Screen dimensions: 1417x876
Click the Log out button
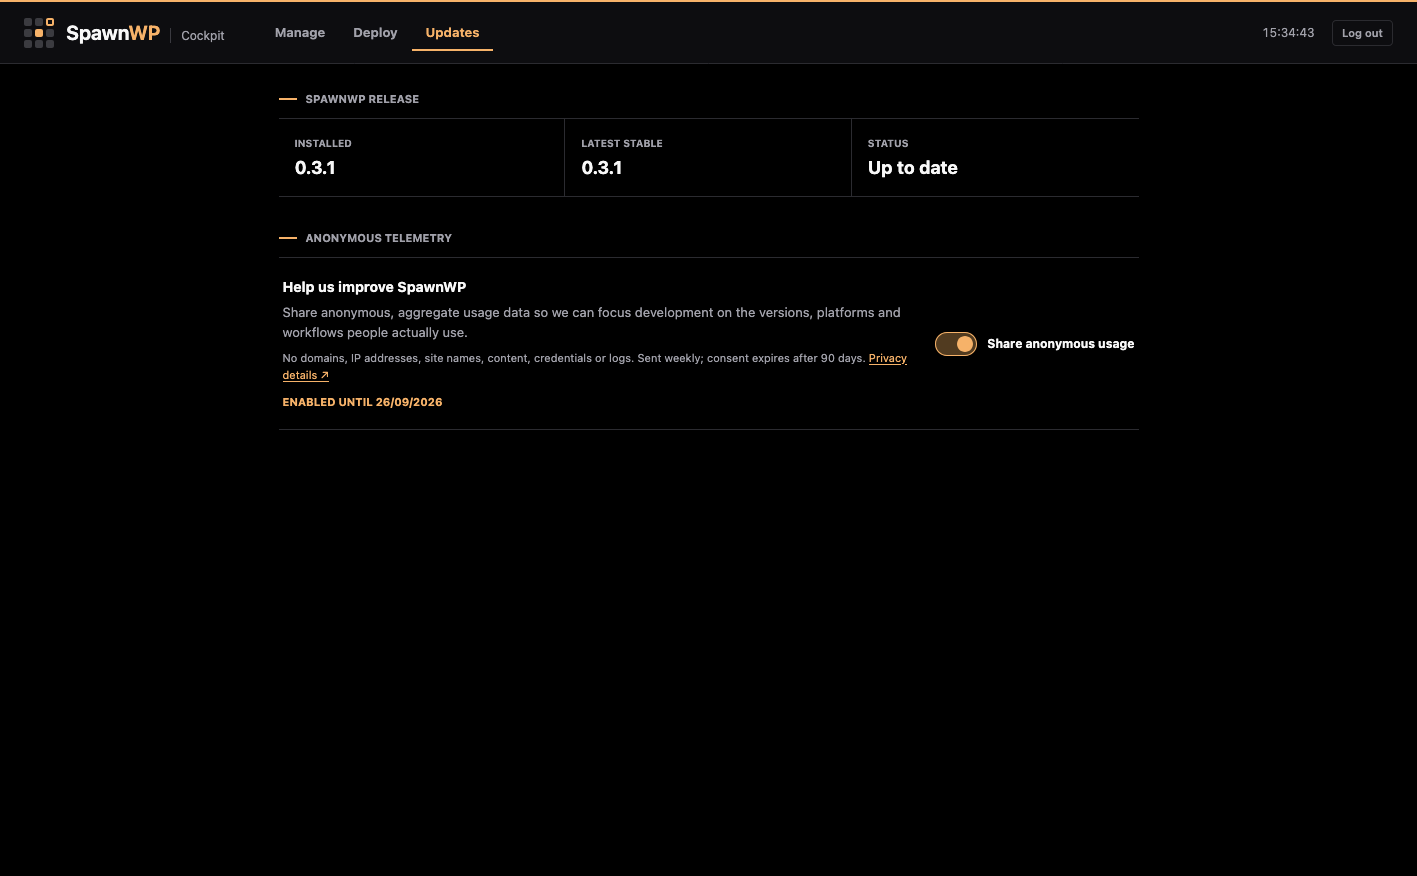pyautogui.click(x=1362, y=33)
